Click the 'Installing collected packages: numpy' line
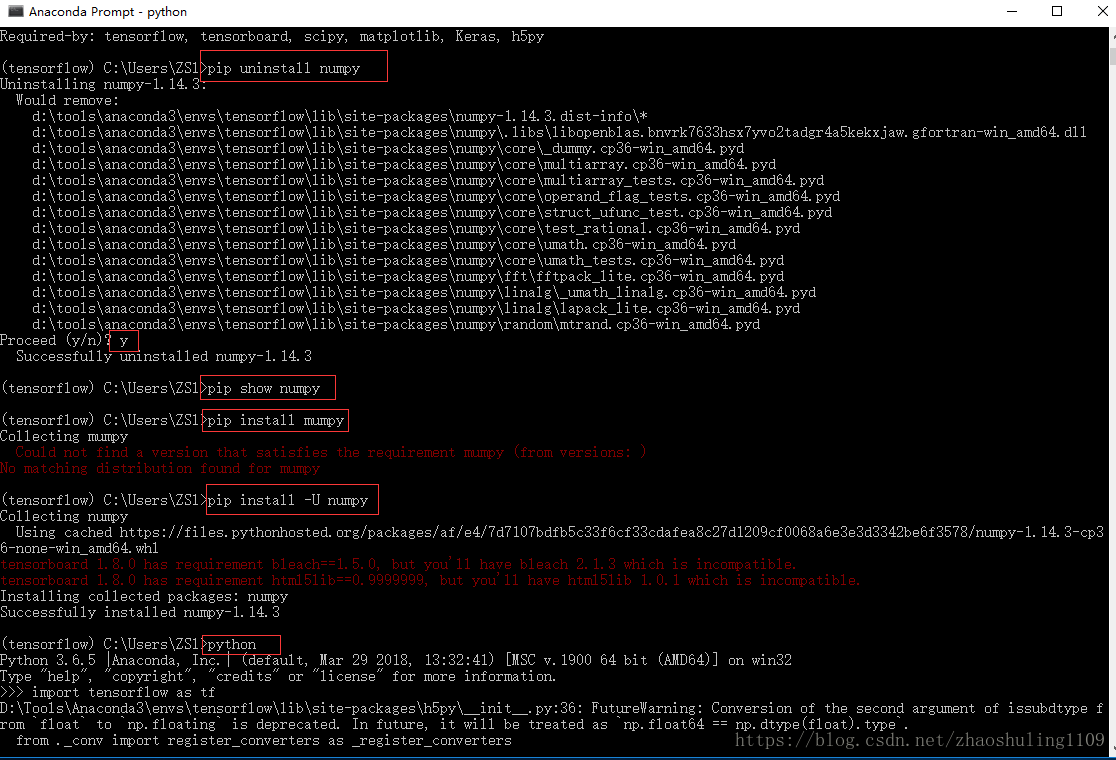 [144, 597]
